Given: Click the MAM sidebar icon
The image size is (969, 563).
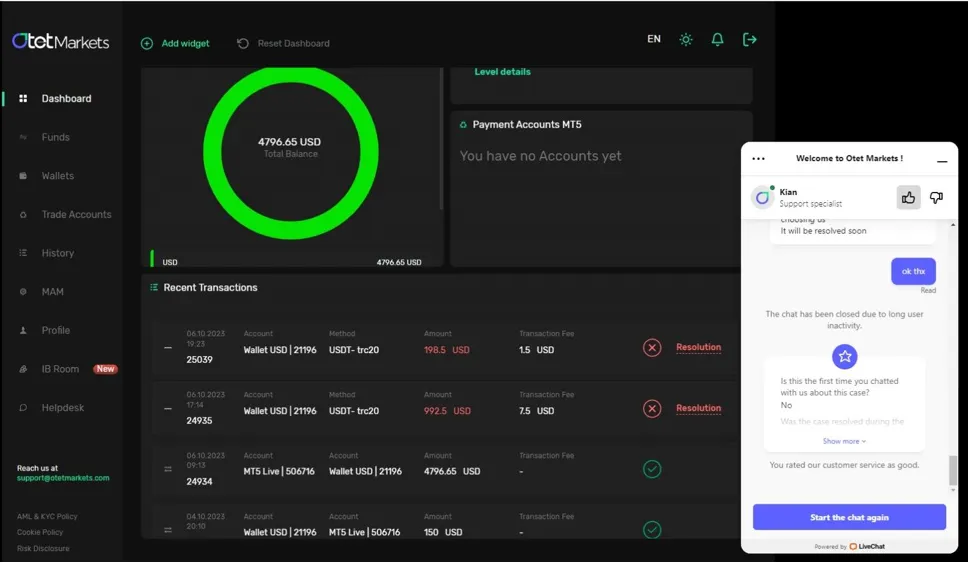Looking at the screenshot, I should tap(23, 292).
